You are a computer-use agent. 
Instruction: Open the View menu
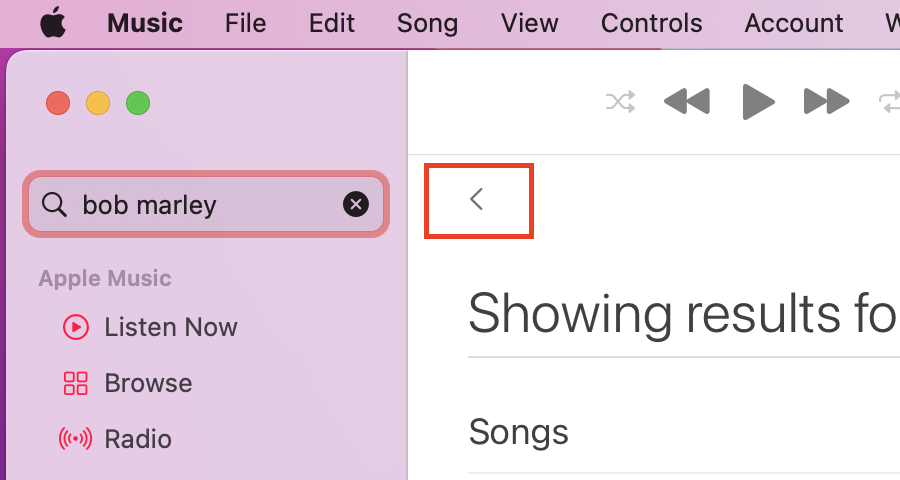(x=530, y=24)
